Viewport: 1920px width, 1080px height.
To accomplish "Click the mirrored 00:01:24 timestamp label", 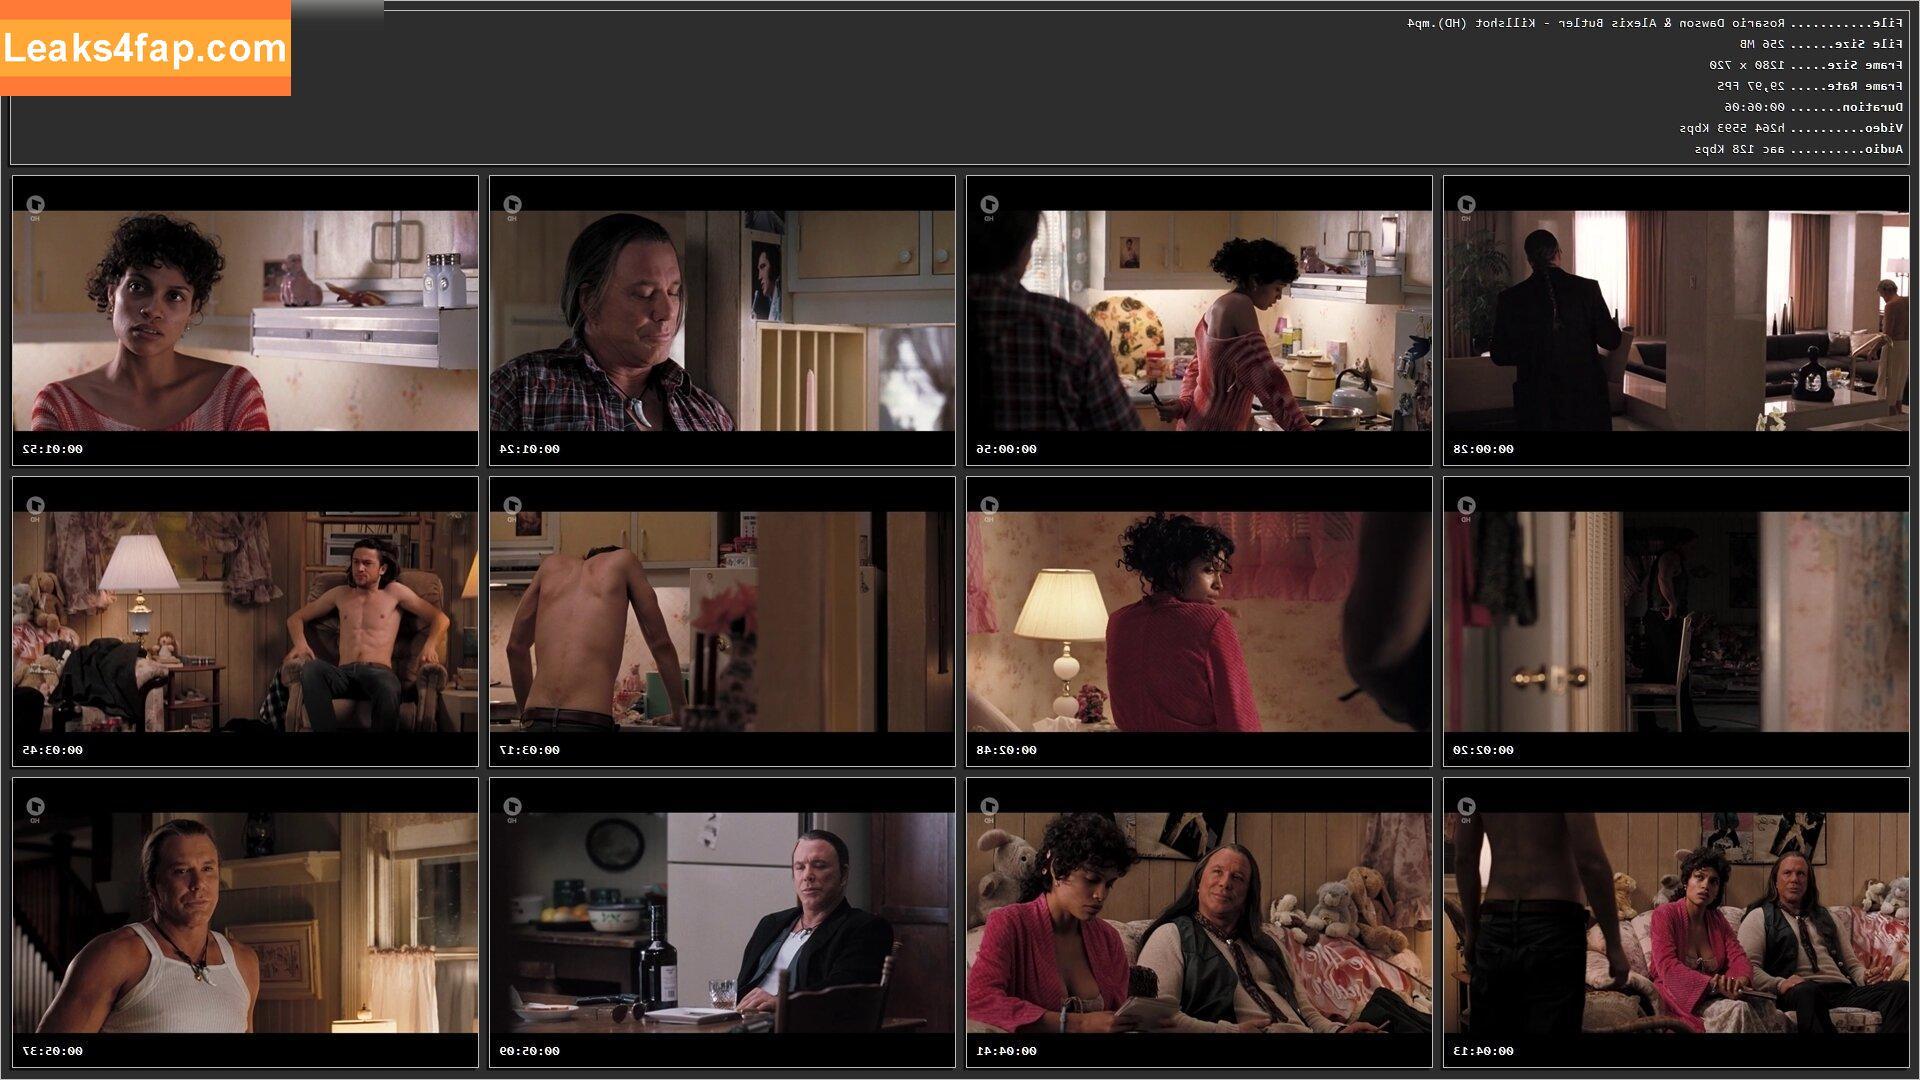I will [x=530, y=449].
